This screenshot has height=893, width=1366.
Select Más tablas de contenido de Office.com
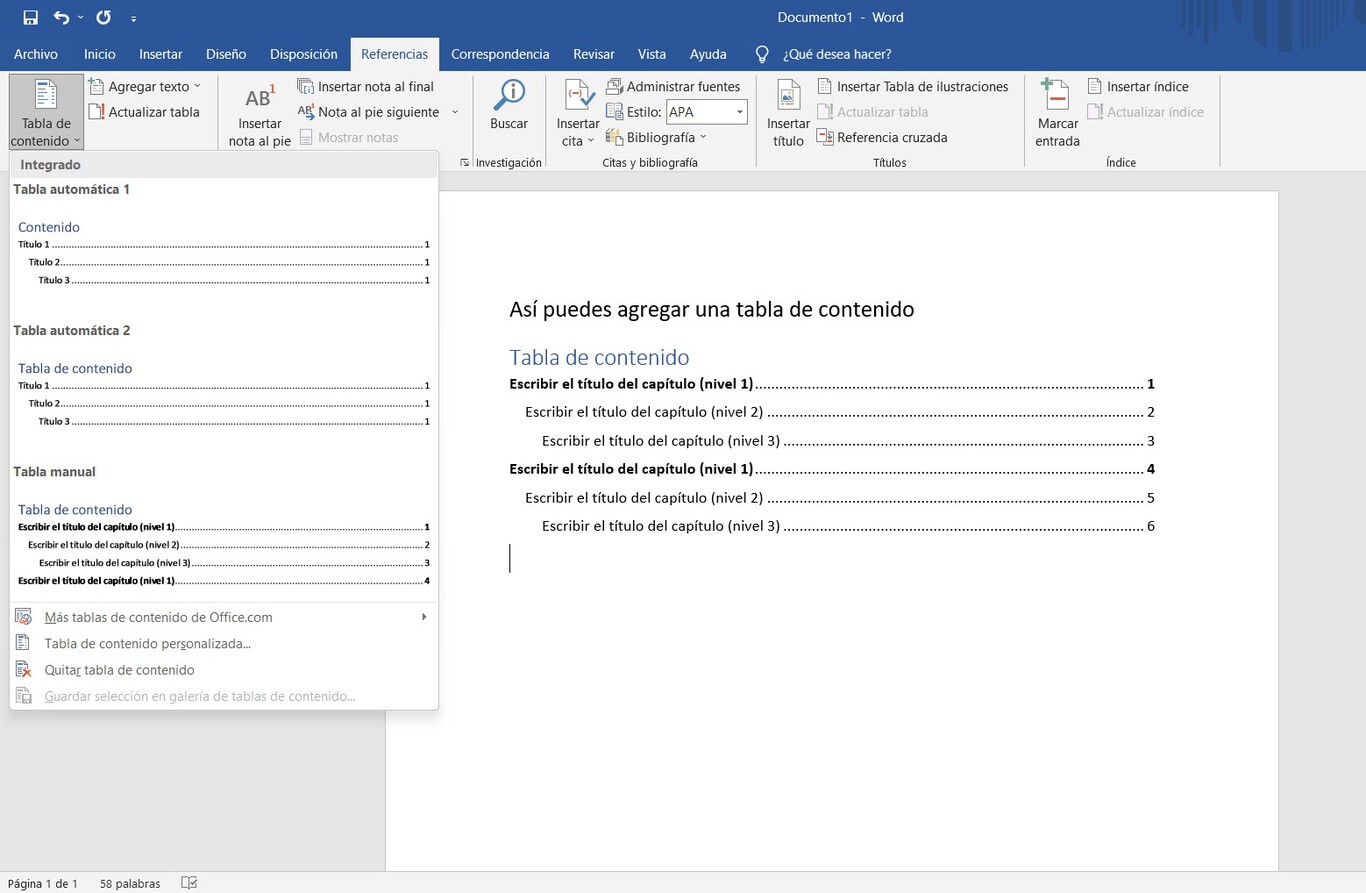tap(159, 617)
